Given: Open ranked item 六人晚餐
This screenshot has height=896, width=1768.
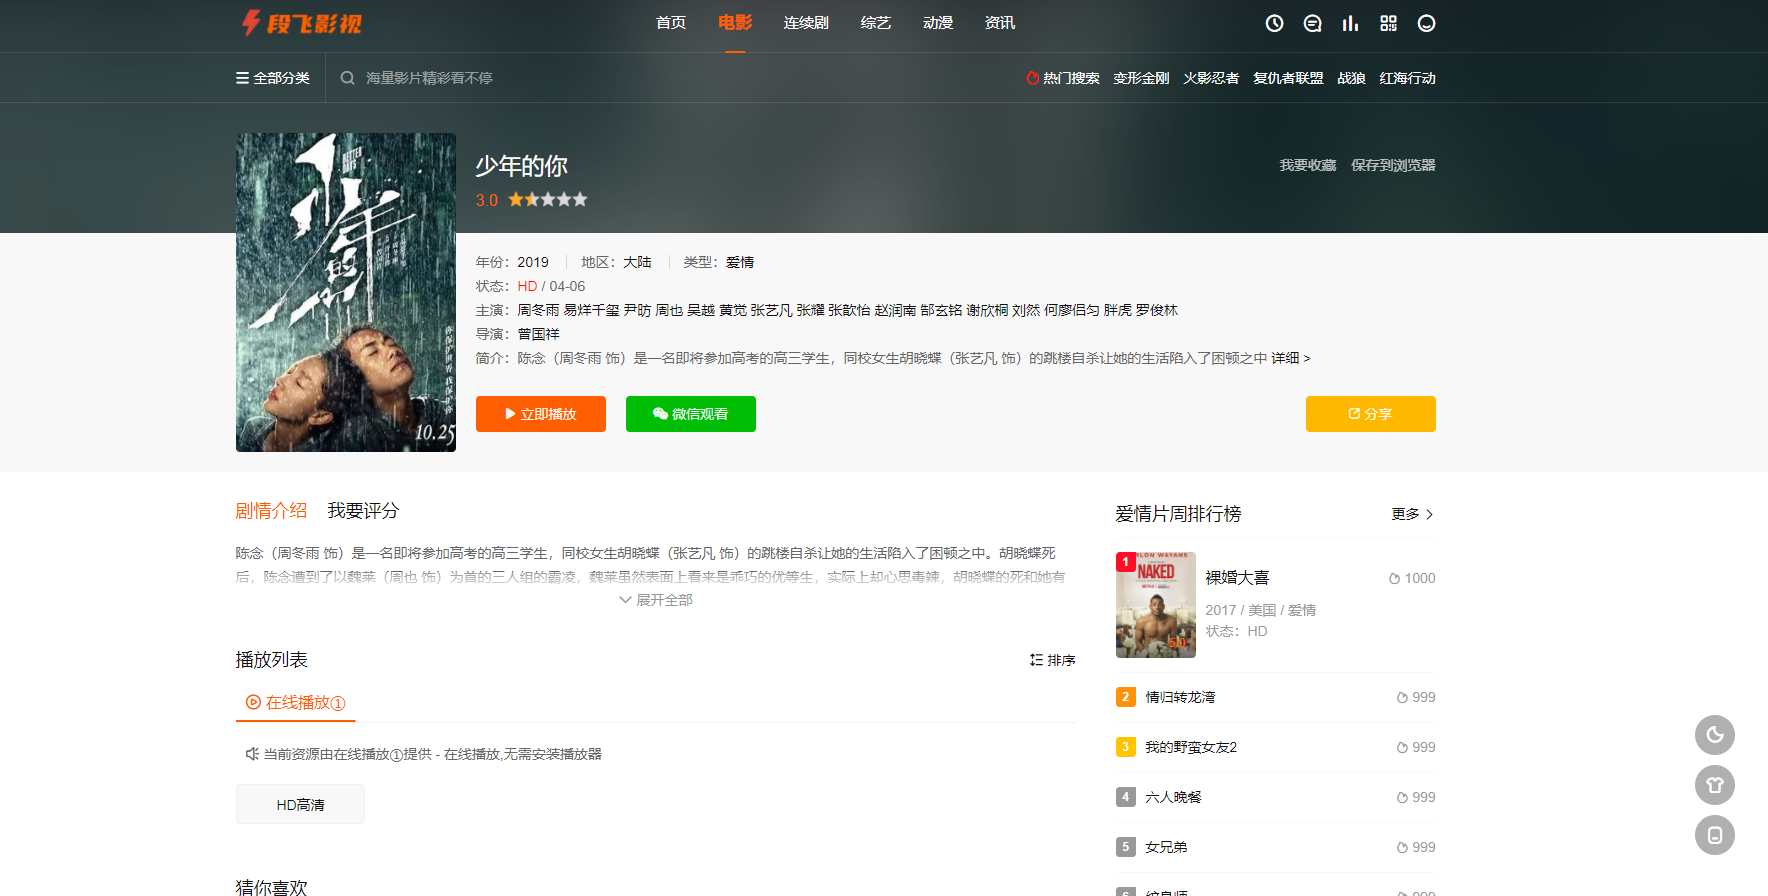Looking at the screenshot, I should (1173, 797).
